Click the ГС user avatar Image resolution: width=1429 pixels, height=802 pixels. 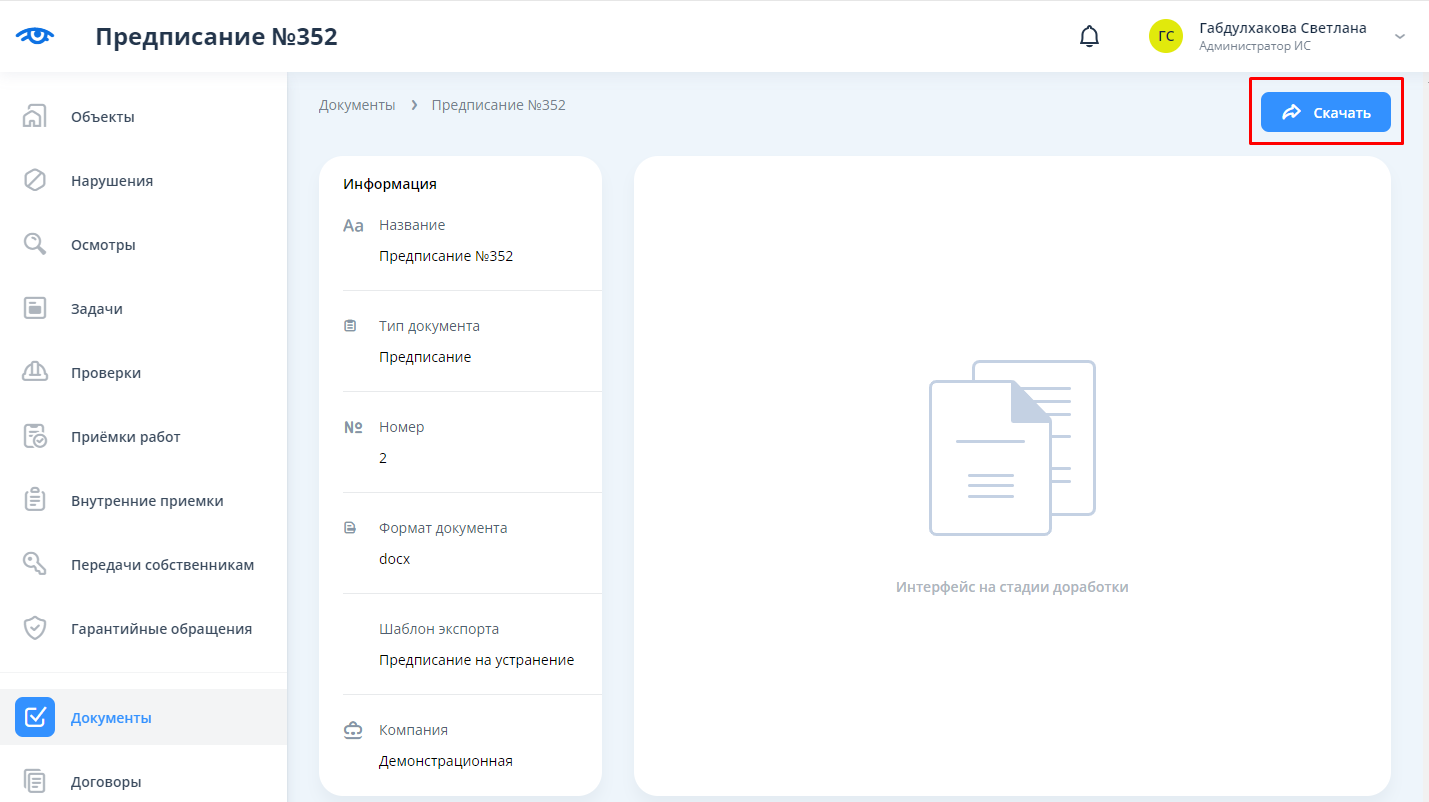[1166, 37]
